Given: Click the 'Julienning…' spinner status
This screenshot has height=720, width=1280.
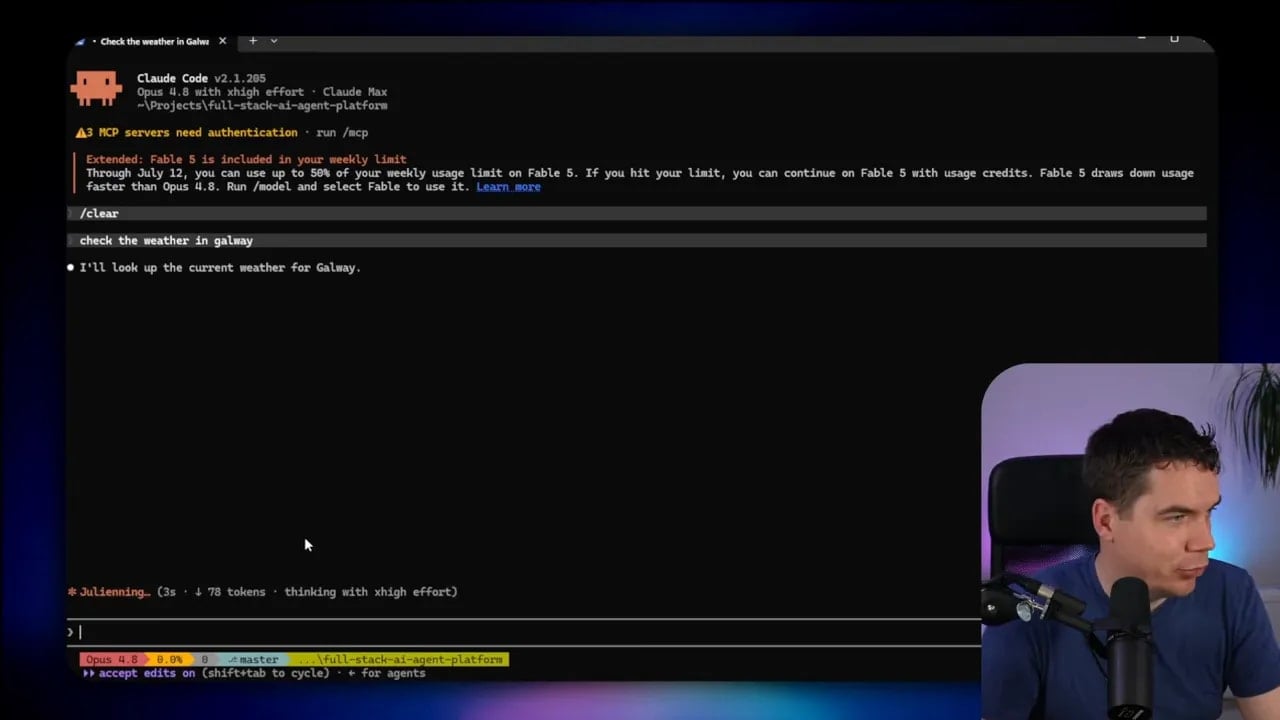Looking at the screenshot, I should click(109, 592).
